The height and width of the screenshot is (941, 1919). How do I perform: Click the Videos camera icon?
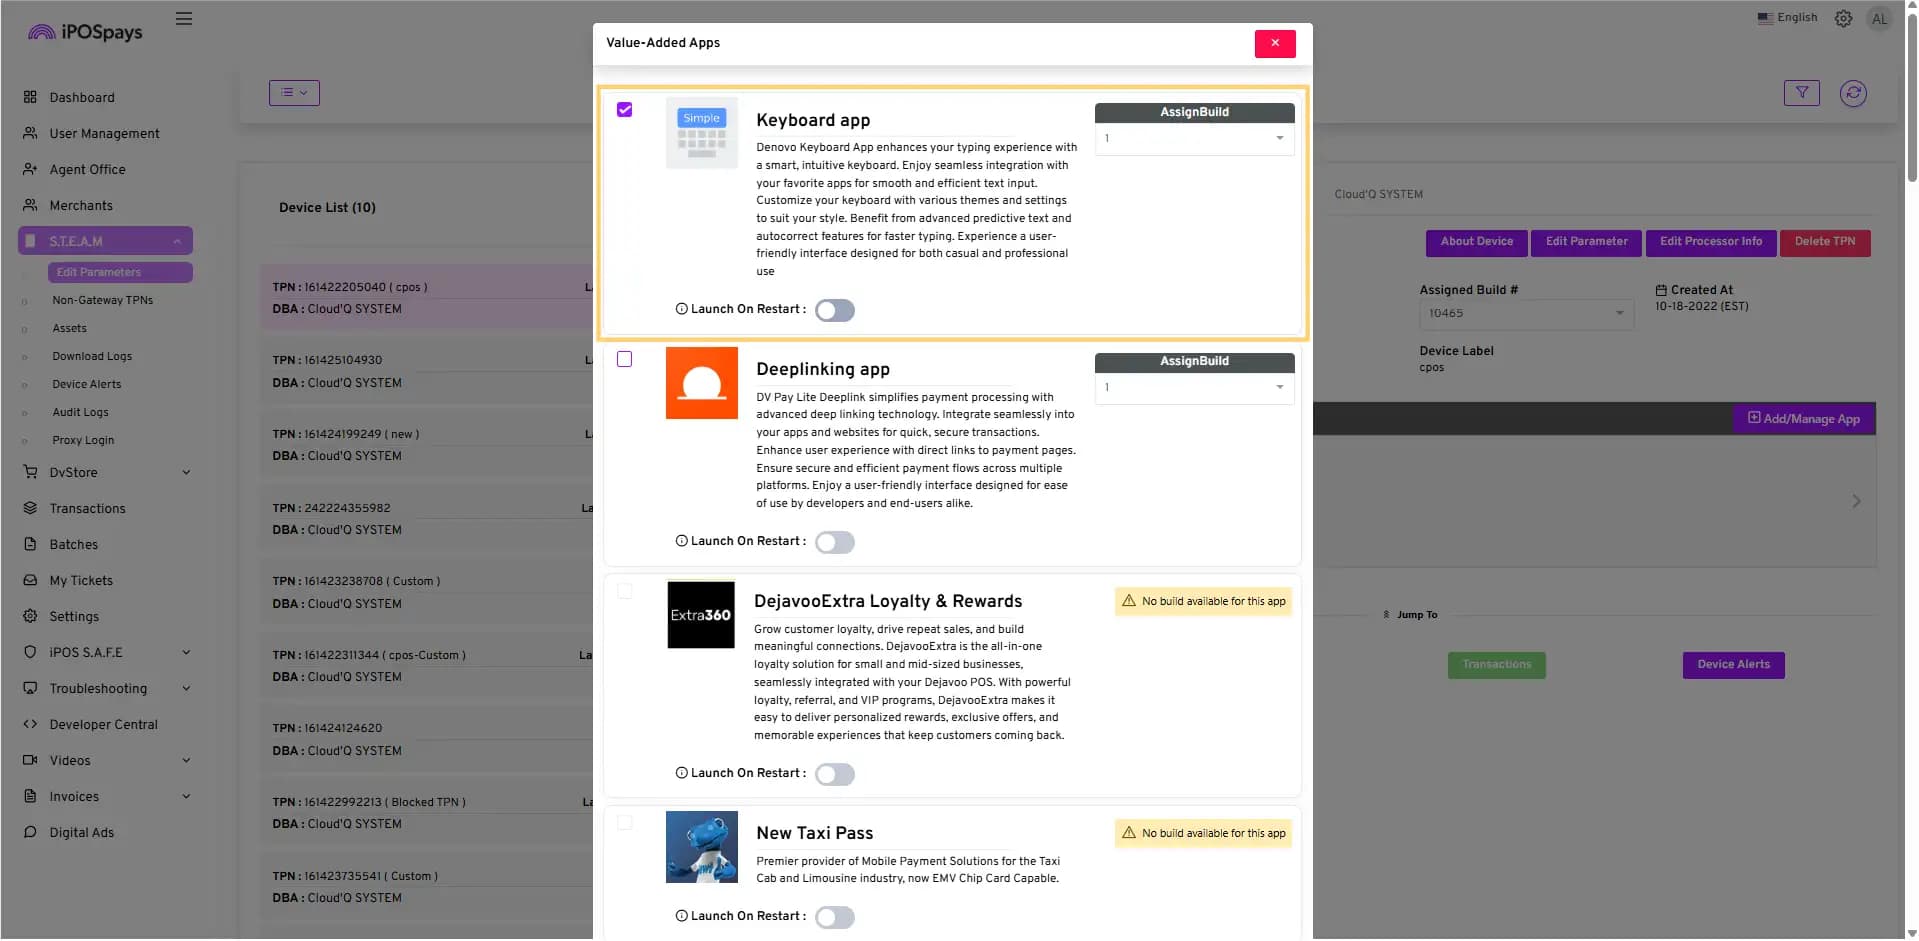click(30, 760)
